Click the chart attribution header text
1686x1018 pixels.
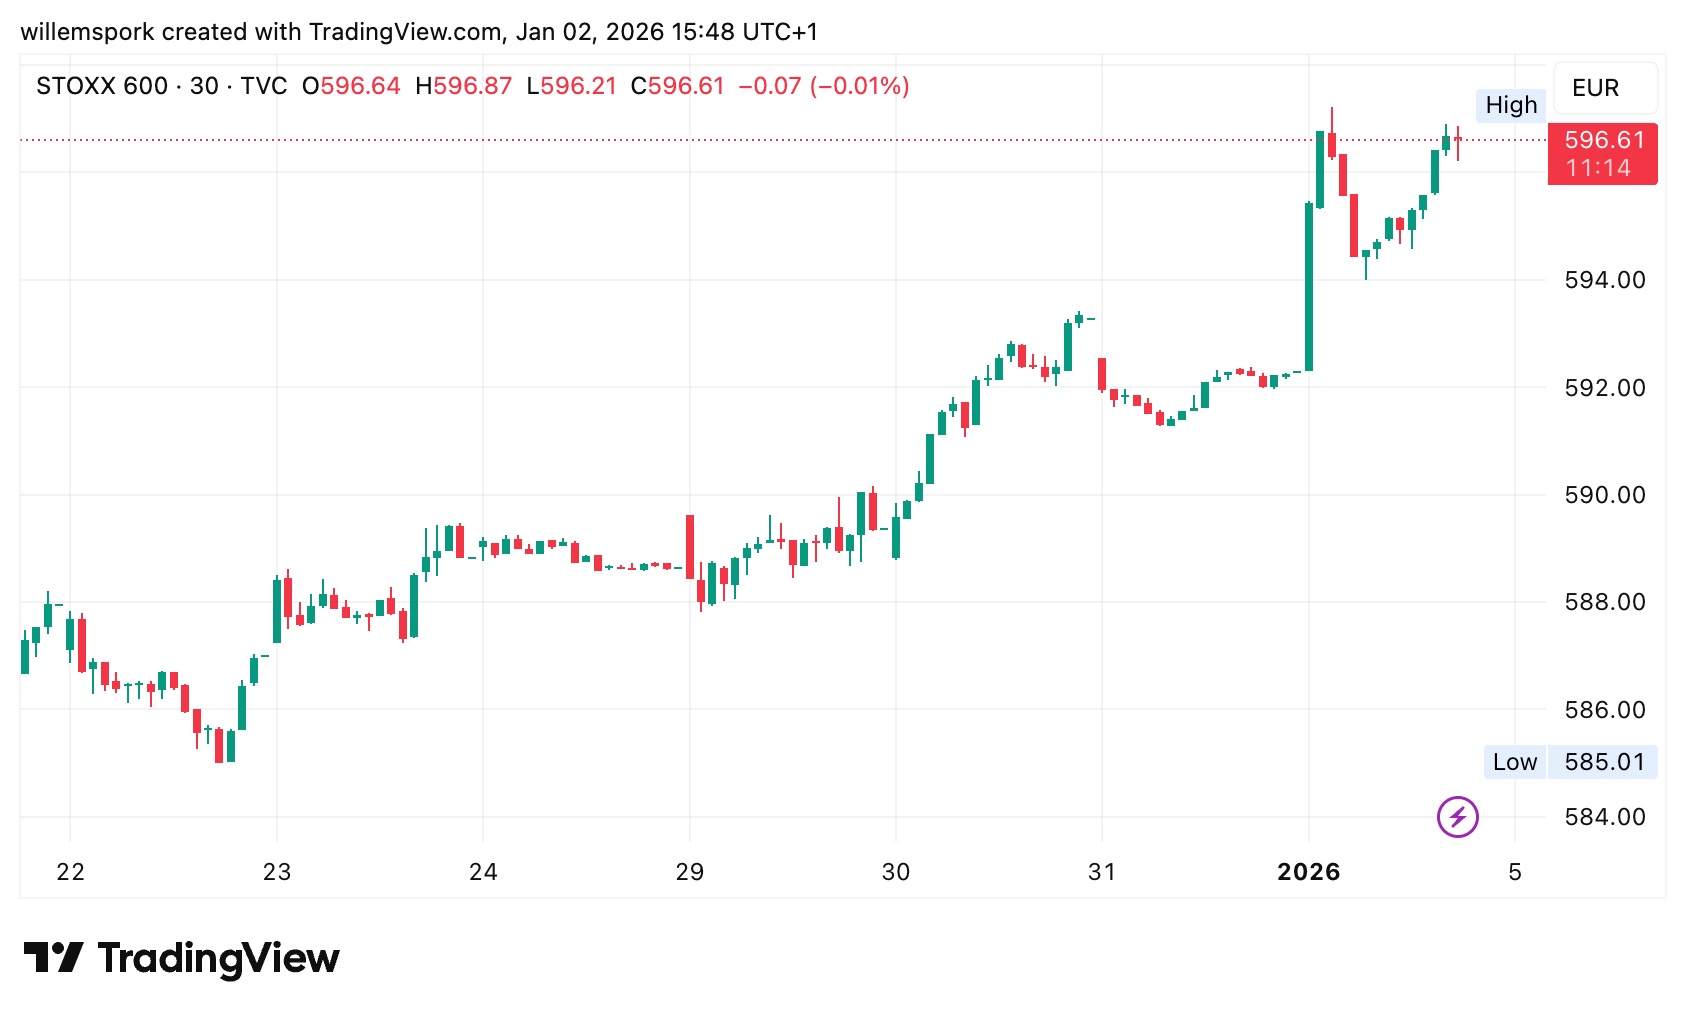point(419,32)
